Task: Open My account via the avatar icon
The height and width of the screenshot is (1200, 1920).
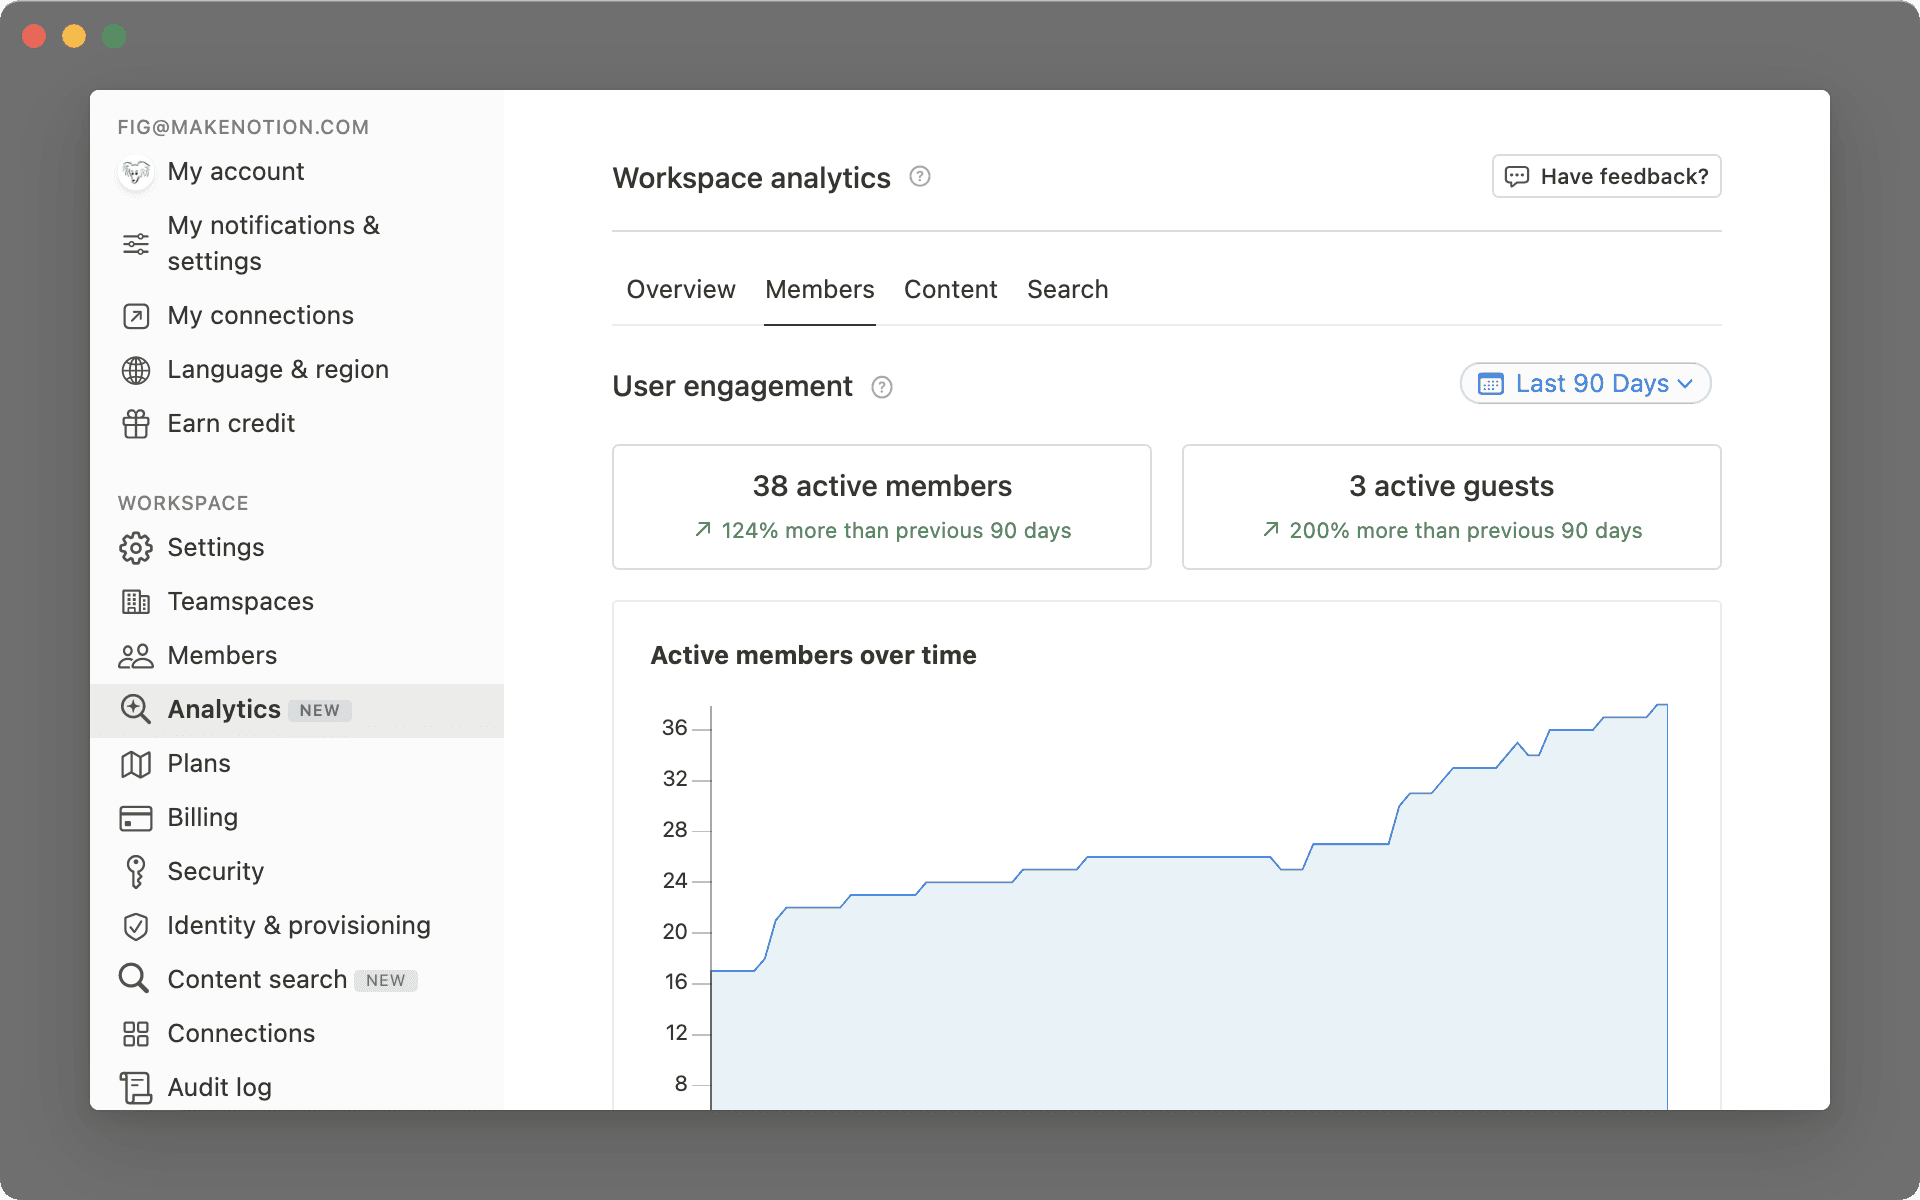Action: [136, 172]
